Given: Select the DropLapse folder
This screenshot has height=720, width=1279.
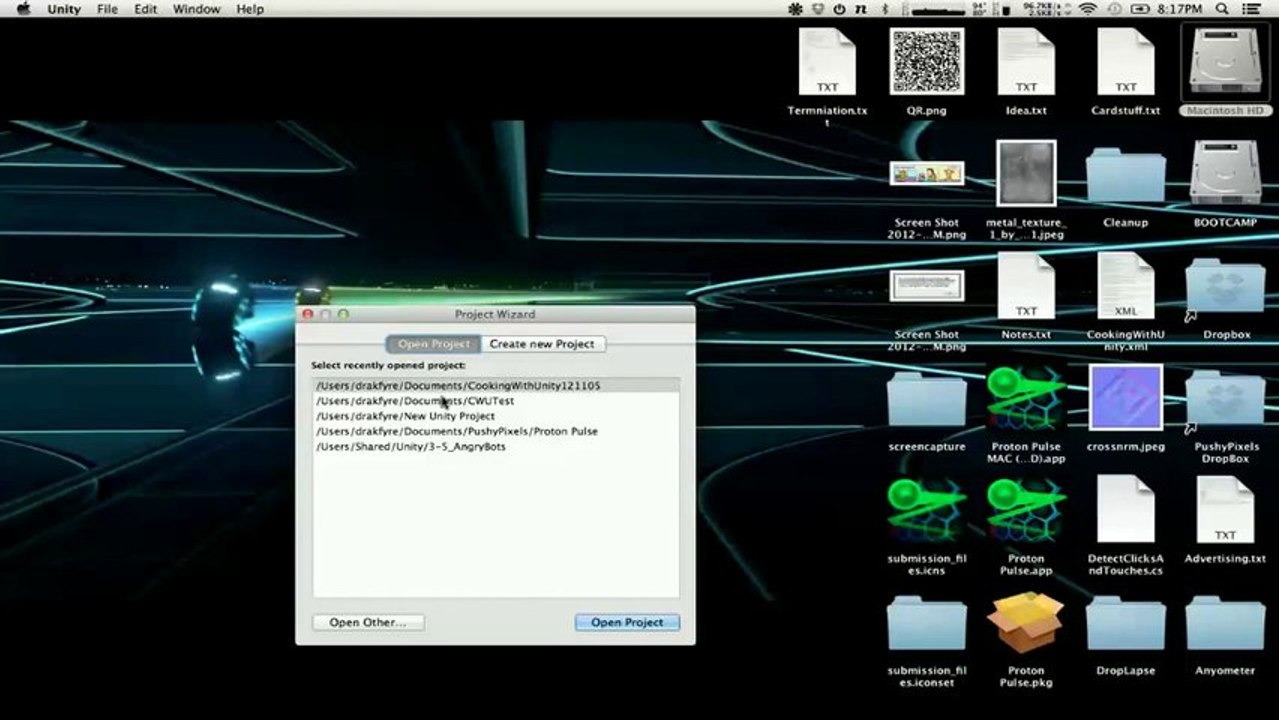Looking at the screenshot, I should coord(1126,624).
